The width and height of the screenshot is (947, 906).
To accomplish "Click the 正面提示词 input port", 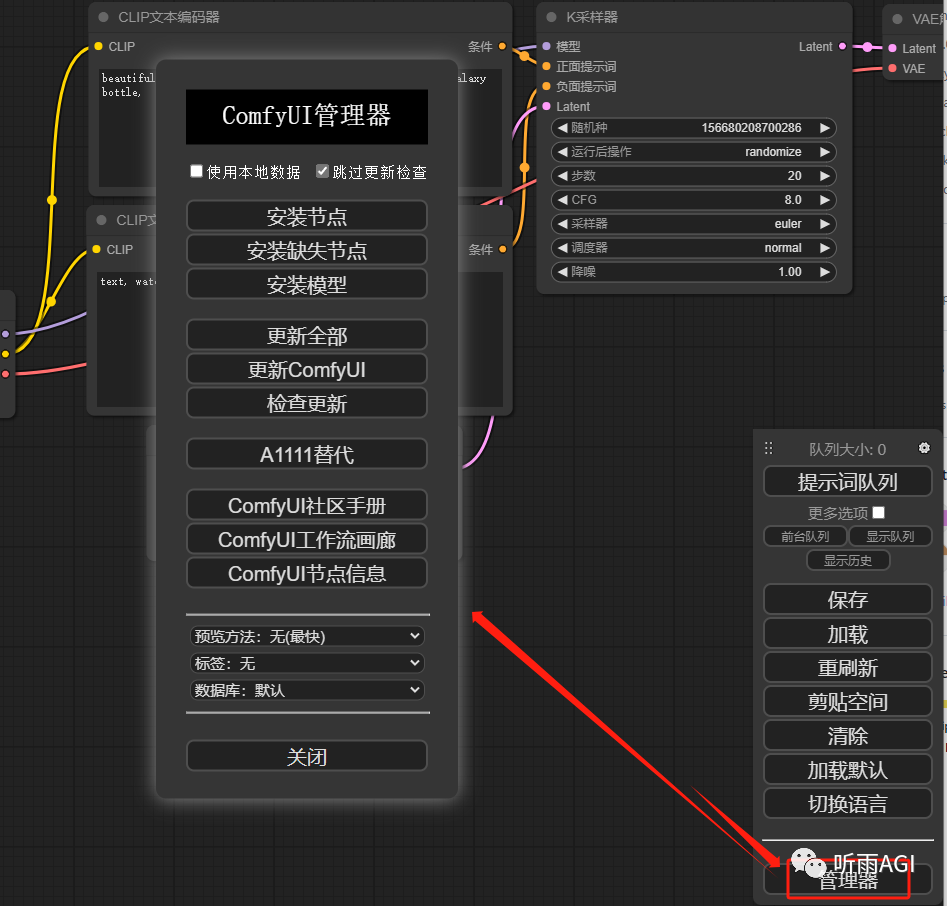I will pos(547,66).
